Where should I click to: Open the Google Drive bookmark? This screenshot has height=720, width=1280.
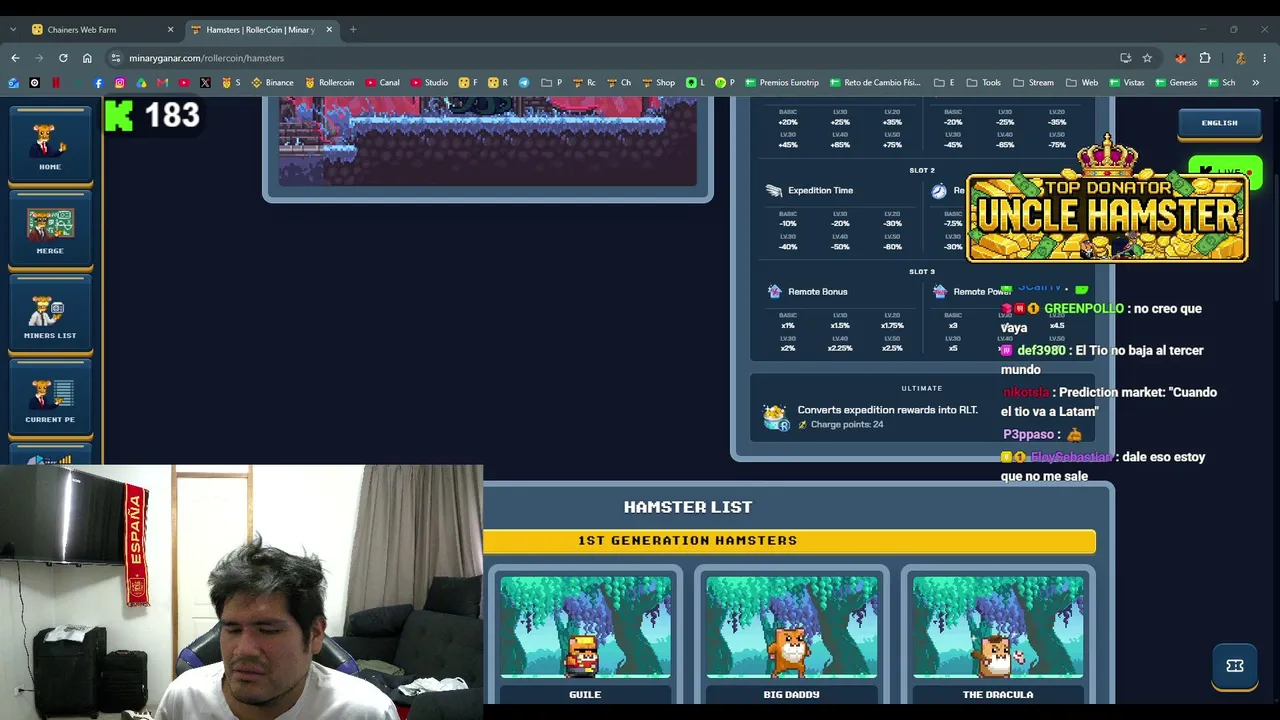pyautogui.click(x=141, y=82)
